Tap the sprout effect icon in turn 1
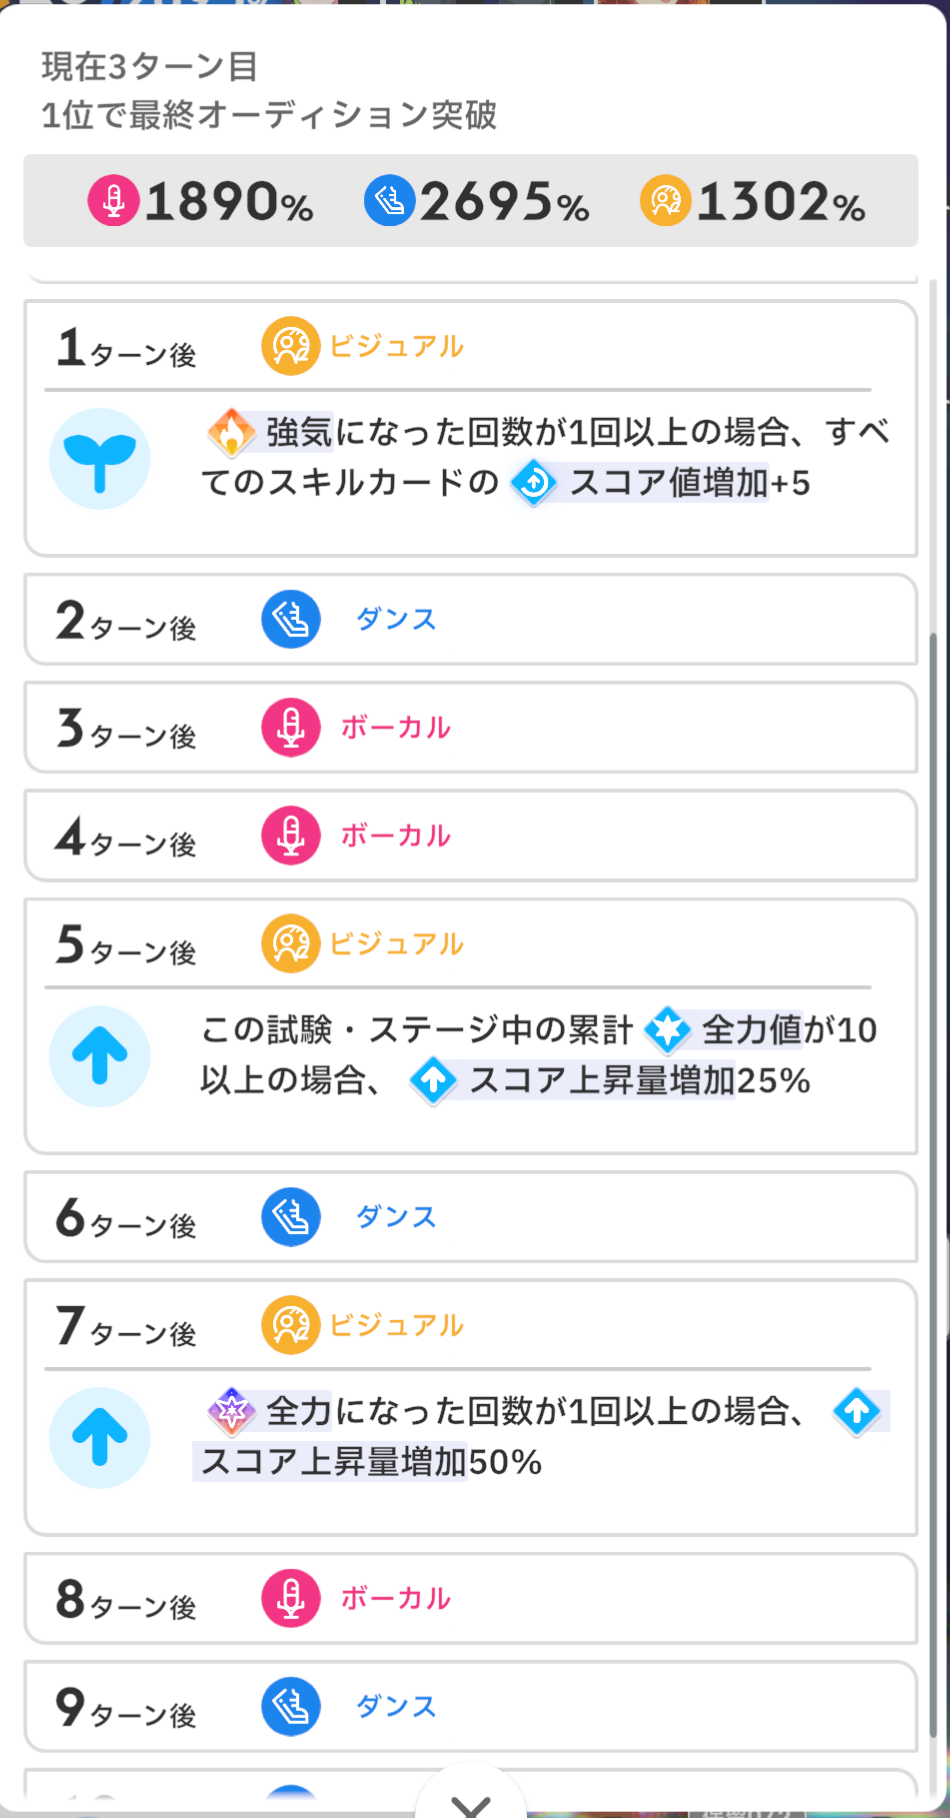Image resolution: width=950 pixels, height=1818 pixels. pyautogui.click(x=100, y=459)
